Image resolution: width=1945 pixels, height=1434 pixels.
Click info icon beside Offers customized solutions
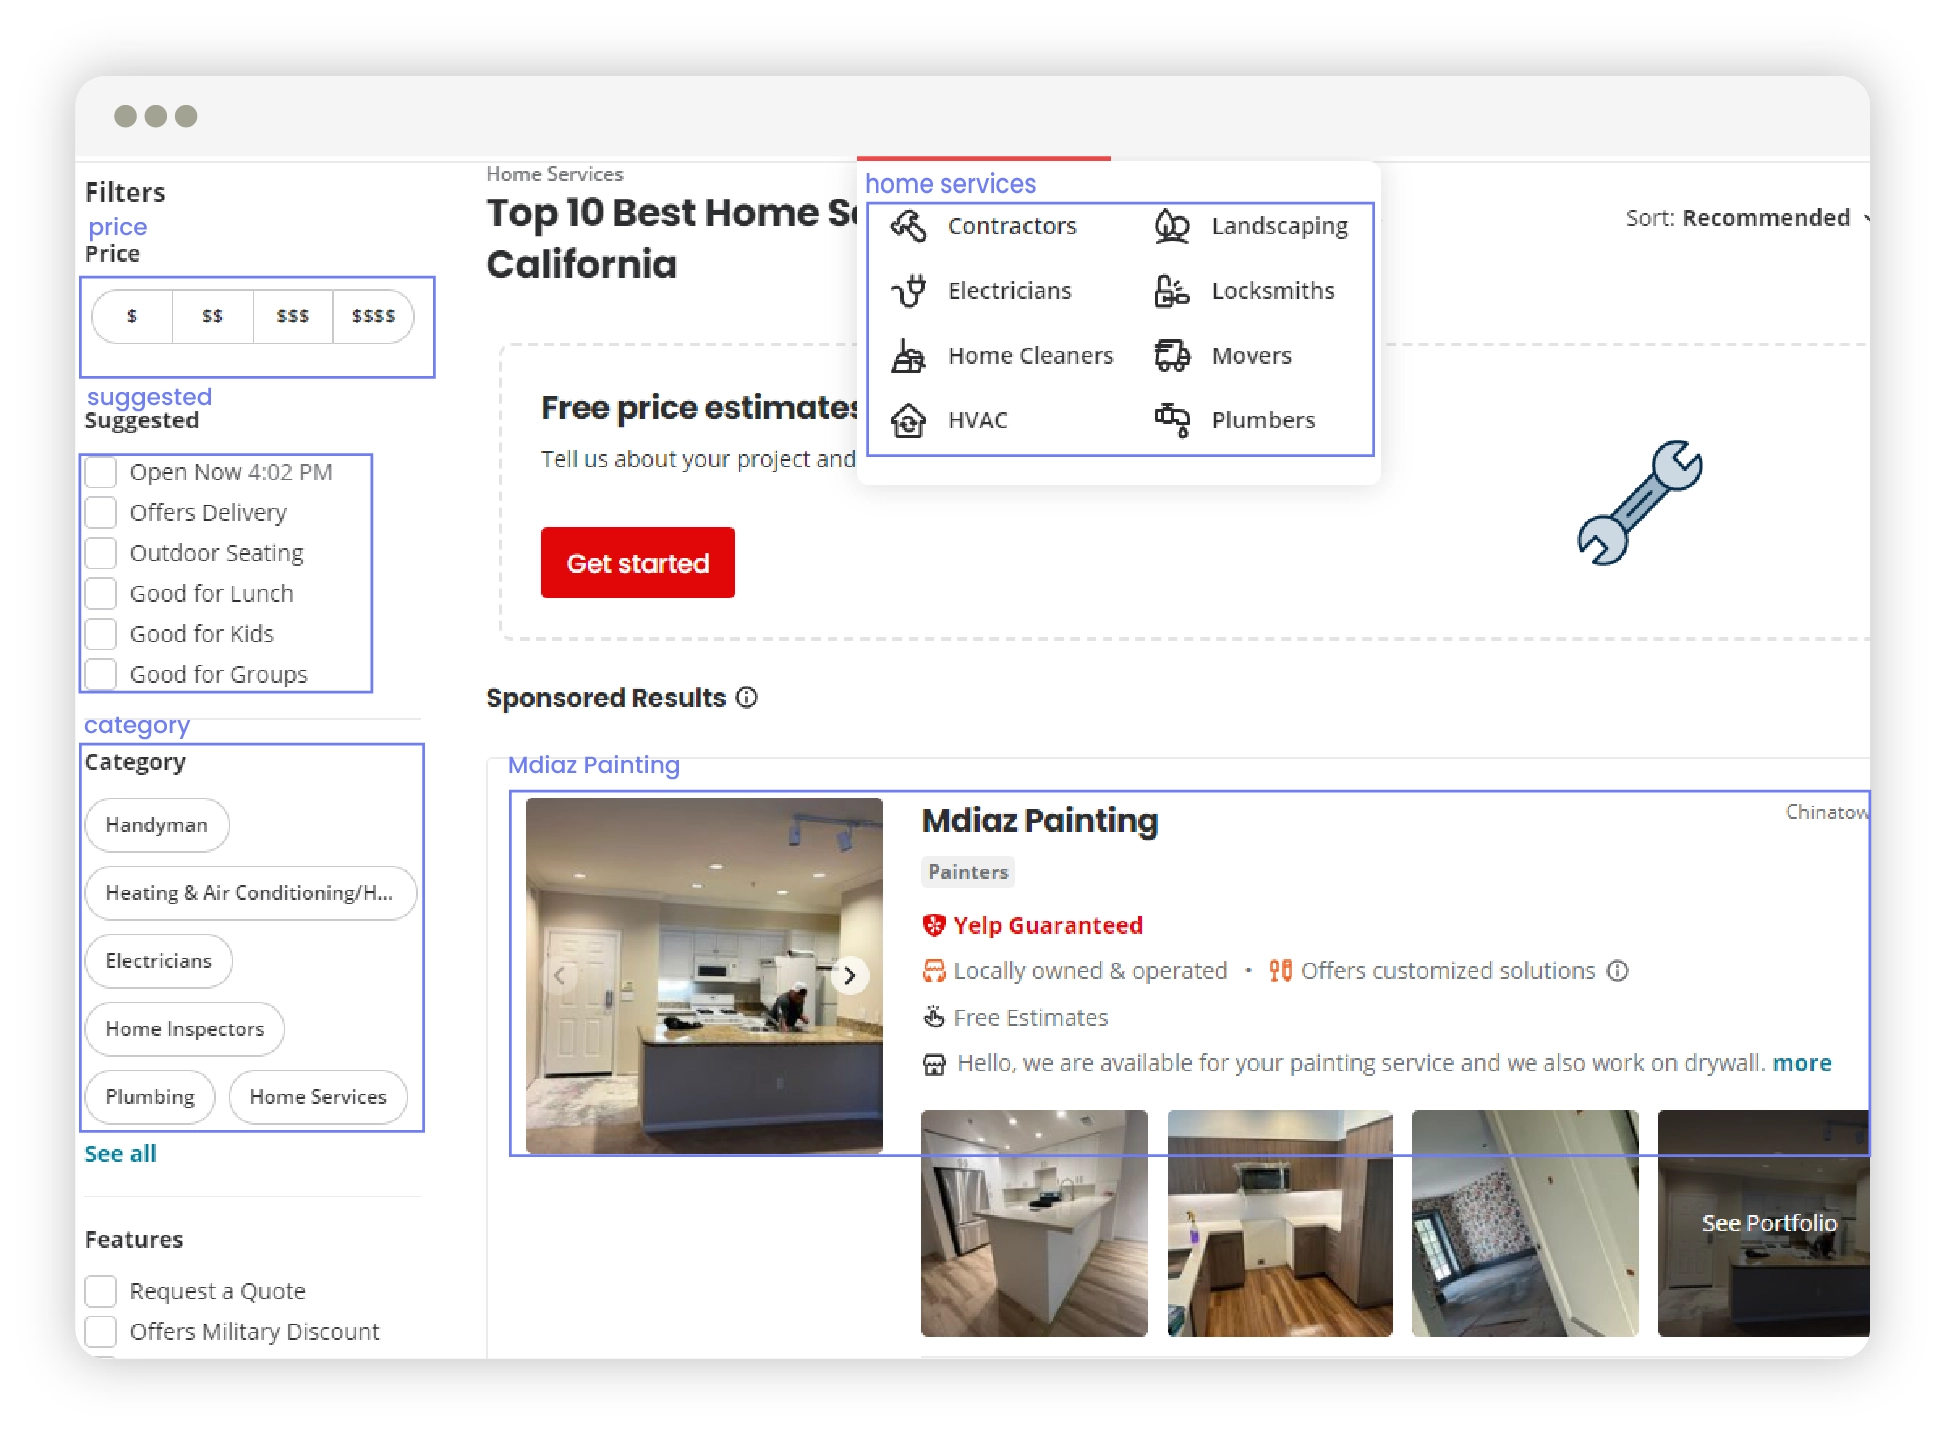1618,971
